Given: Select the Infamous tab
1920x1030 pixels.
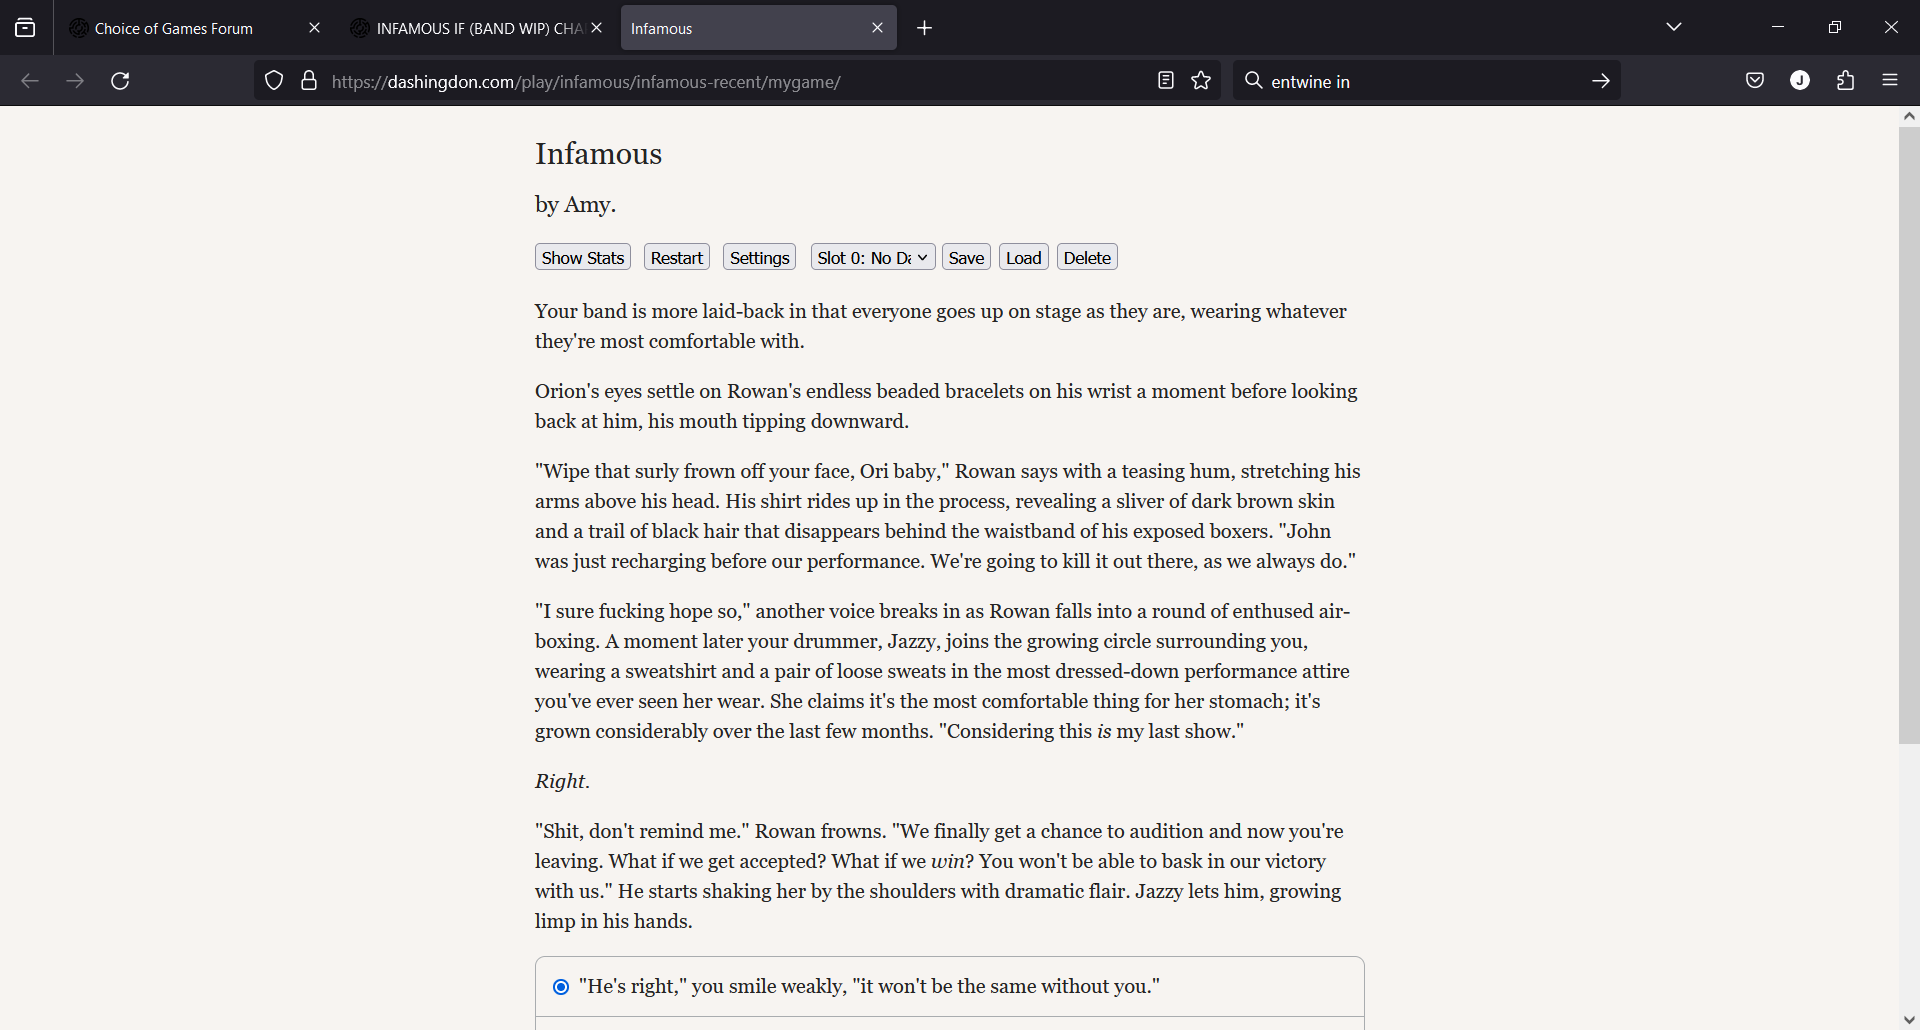Looking at the screenshot, I should 759,28.
